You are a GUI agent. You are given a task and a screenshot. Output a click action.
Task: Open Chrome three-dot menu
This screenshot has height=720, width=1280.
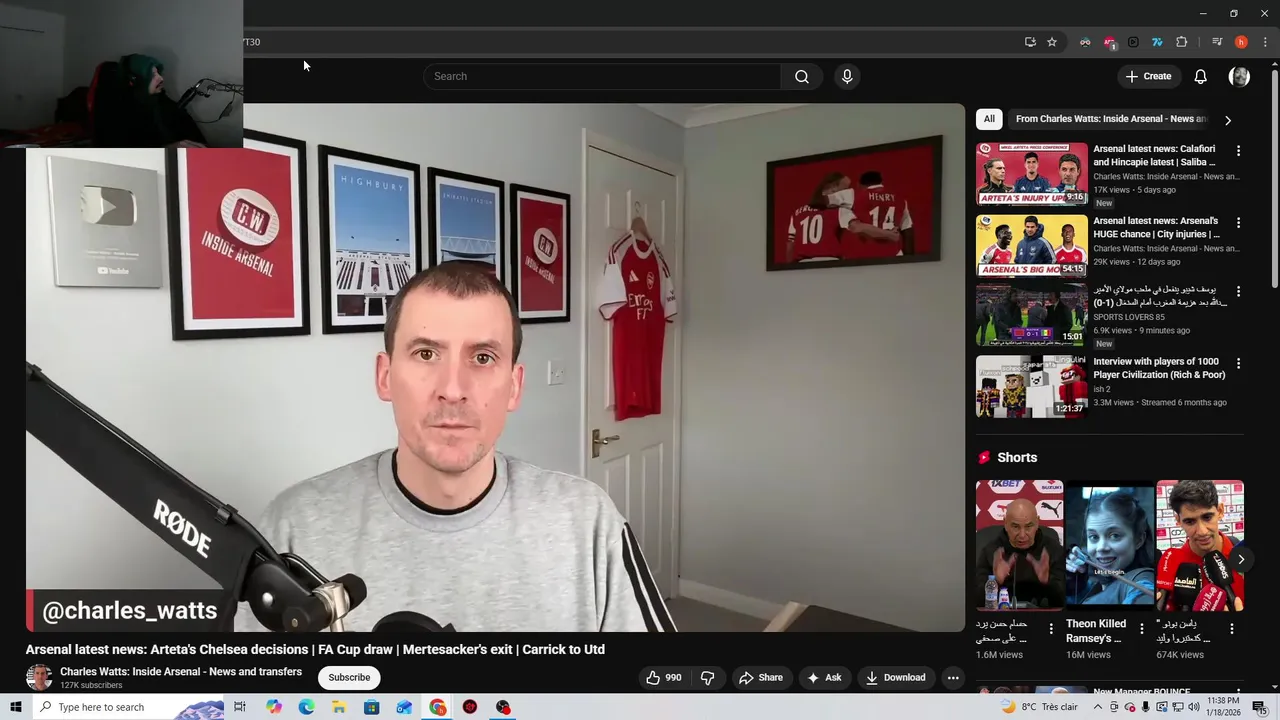tap(1265, 42)
